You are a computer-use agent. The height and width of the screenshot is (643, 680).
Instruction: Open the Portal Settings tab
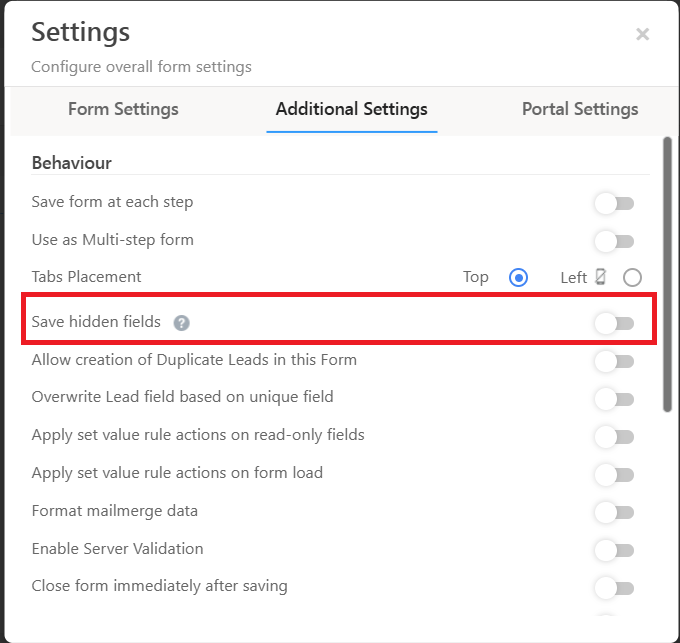[580, 109]
